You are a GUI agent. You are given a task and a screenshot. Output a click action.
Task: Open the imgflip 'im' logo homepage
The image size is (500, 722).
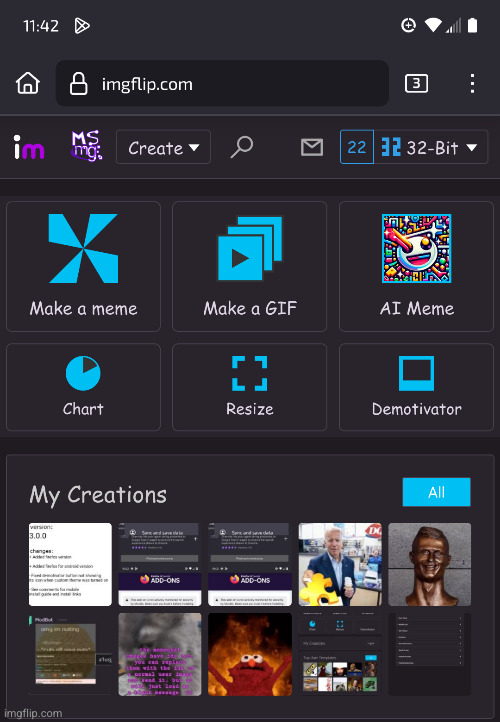point(29,147)
